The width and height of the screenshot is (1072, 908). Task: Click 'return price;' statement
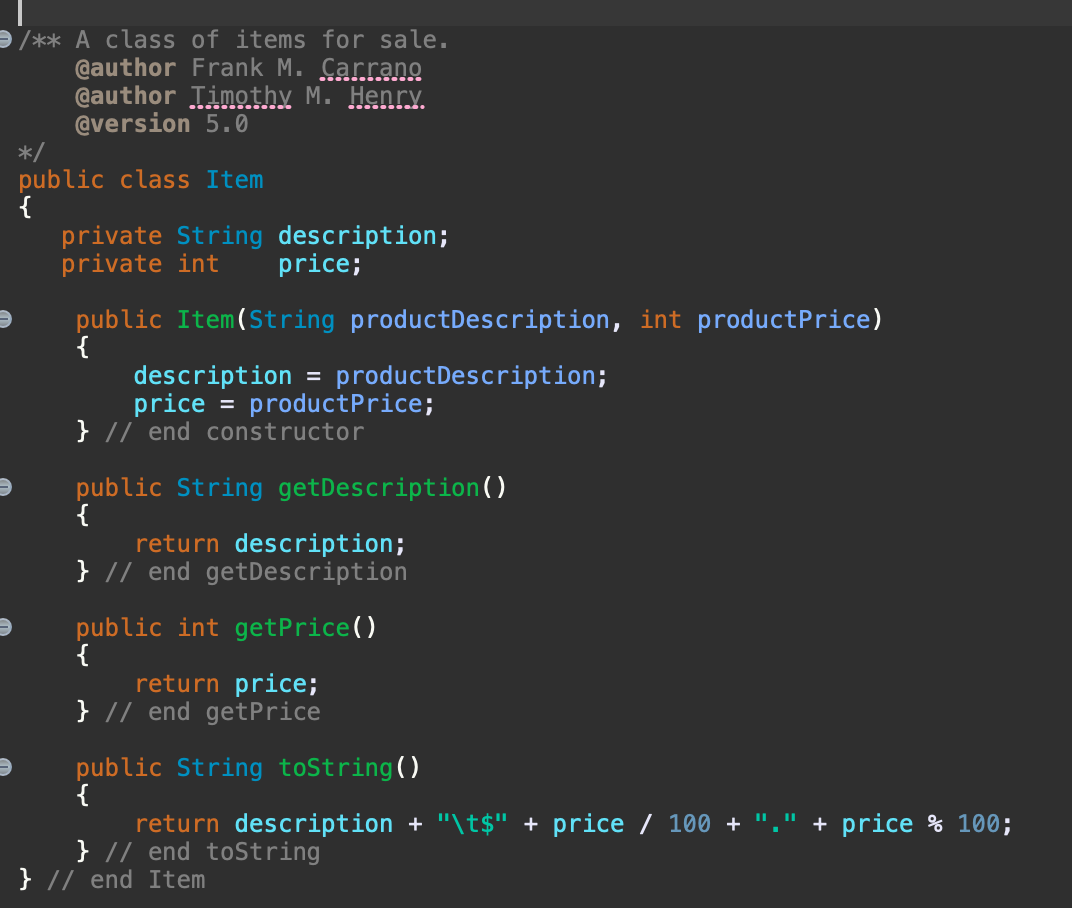tap(227, 684)
